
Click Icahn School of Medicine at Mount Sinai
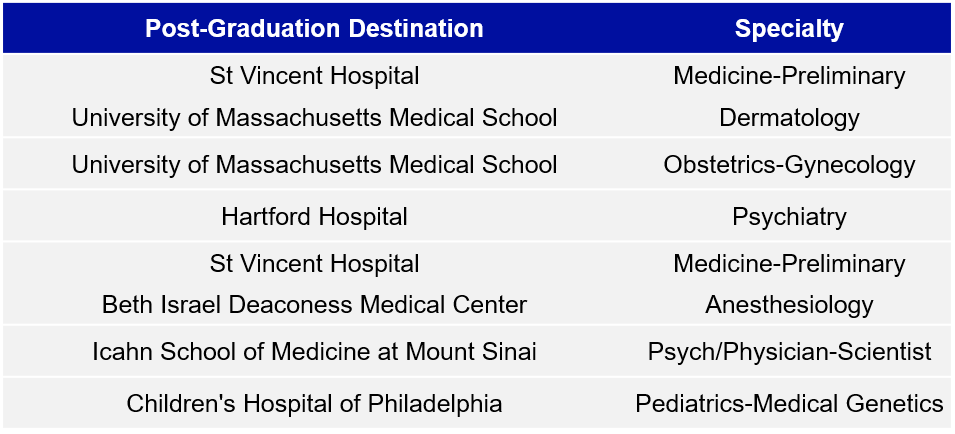tap(314, 352)
